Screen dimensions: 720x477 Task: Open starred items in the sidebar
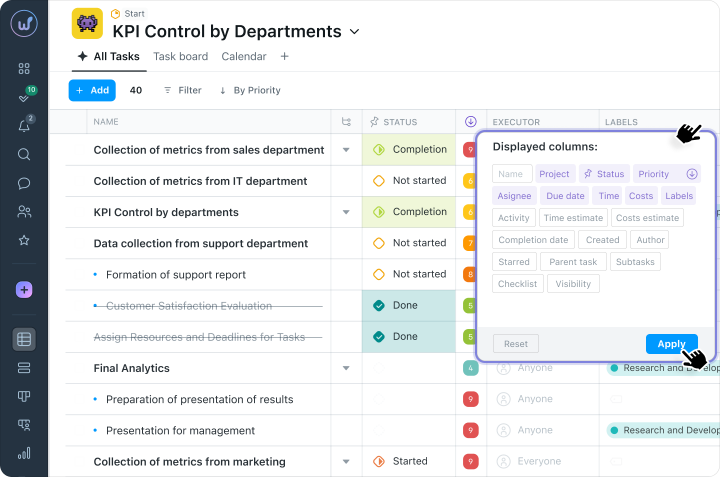[24, 240]
